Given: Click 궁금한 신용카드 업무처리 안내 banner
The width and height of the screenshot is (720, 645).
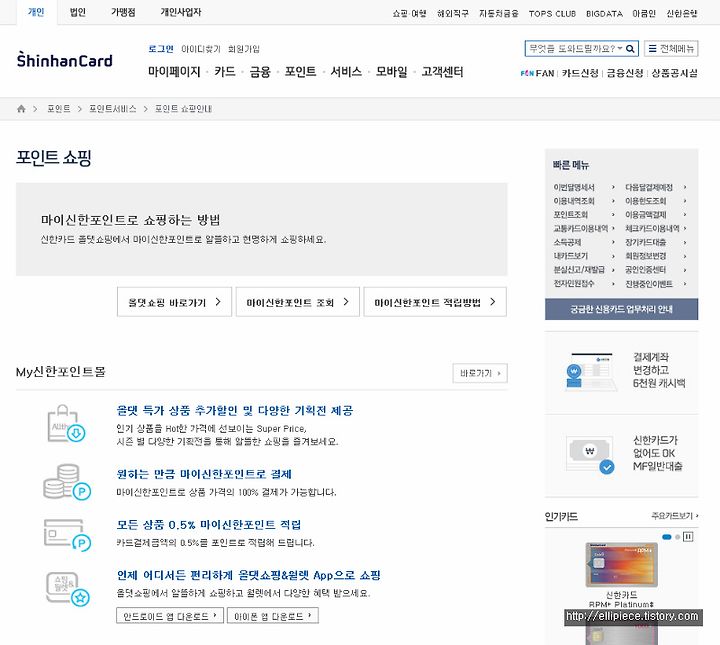Looking at the screenshot, I should tap(621, 309).
